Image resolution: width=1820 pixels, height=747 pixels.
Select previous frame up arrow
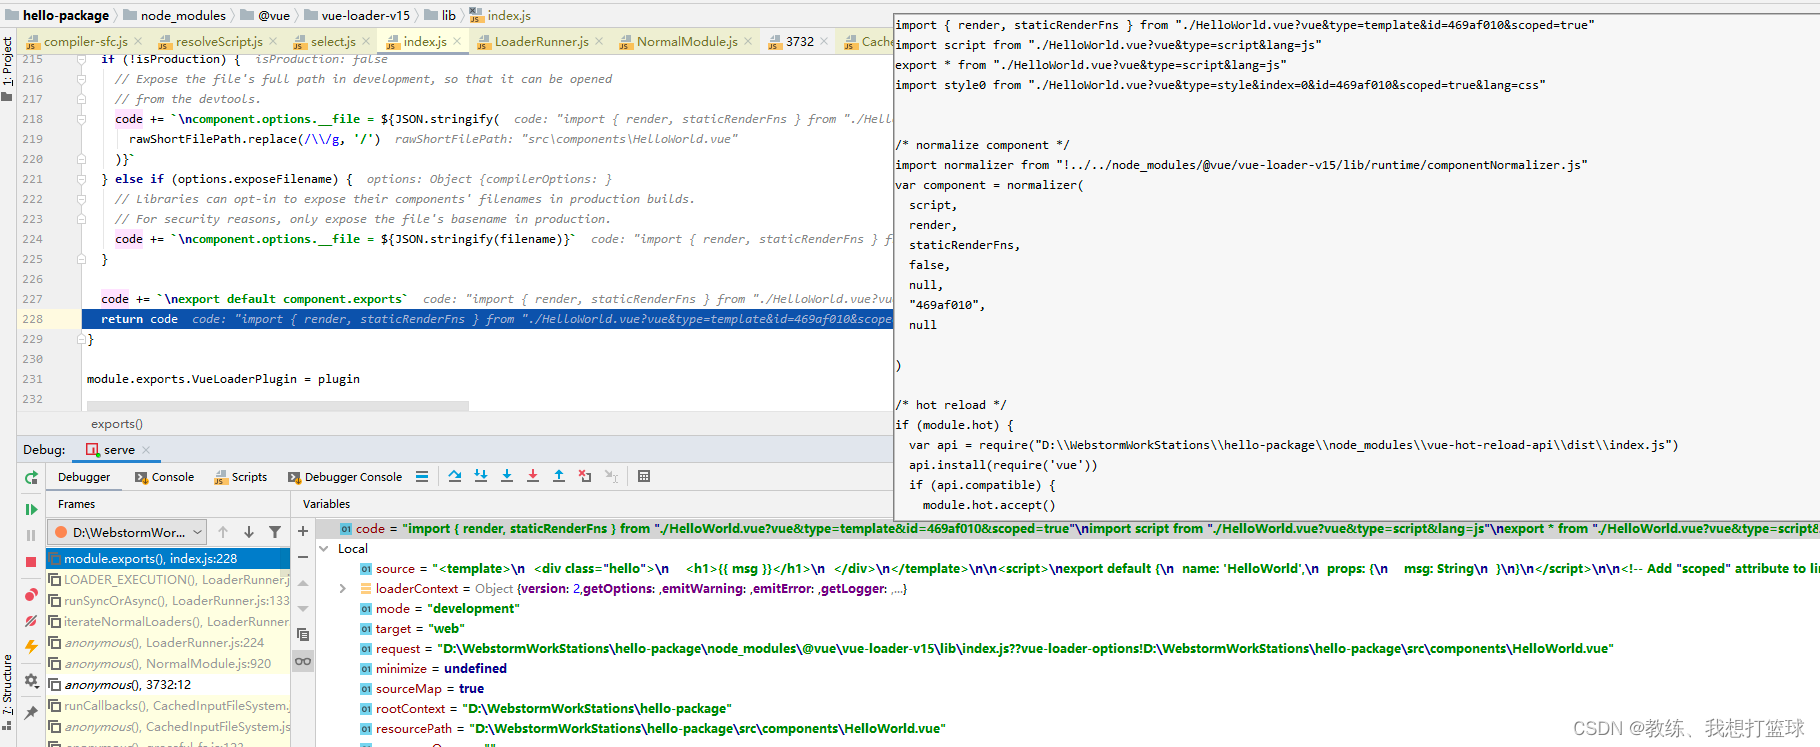[223, 532]
